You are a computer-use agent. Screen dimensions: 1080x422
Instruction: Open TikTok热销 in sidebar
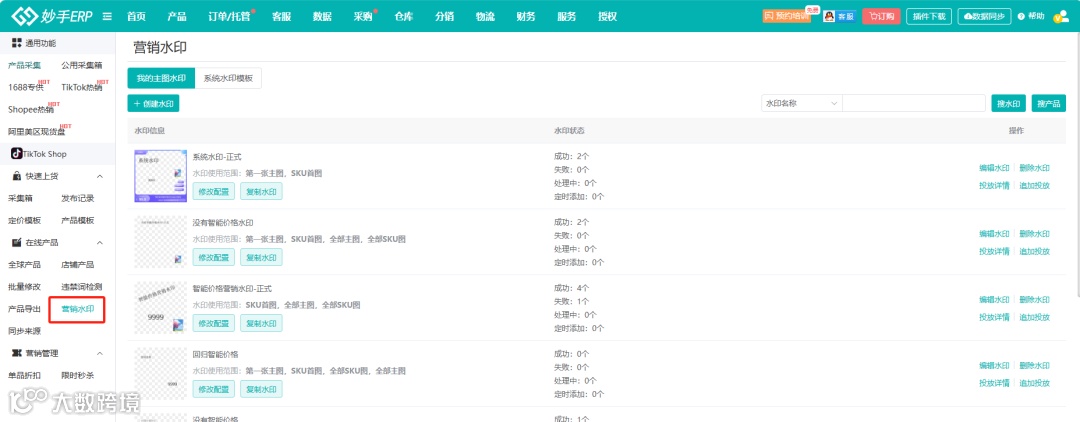(x=81, y=87)
